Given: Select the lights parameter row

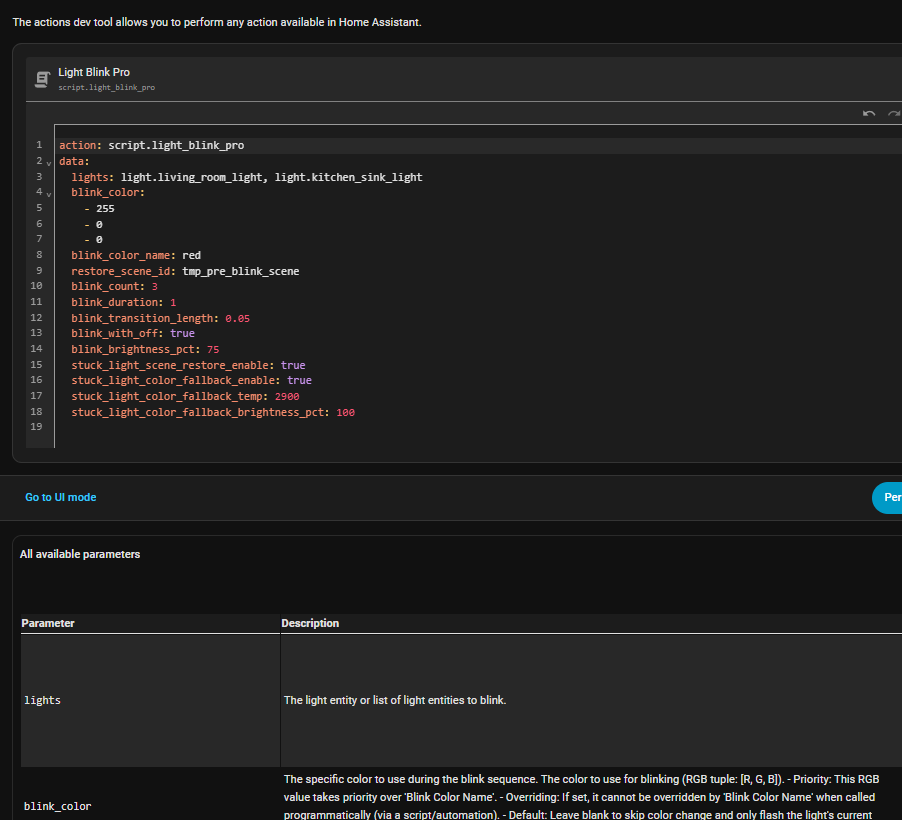Looking at the screenshot, I should pos(42,700).
